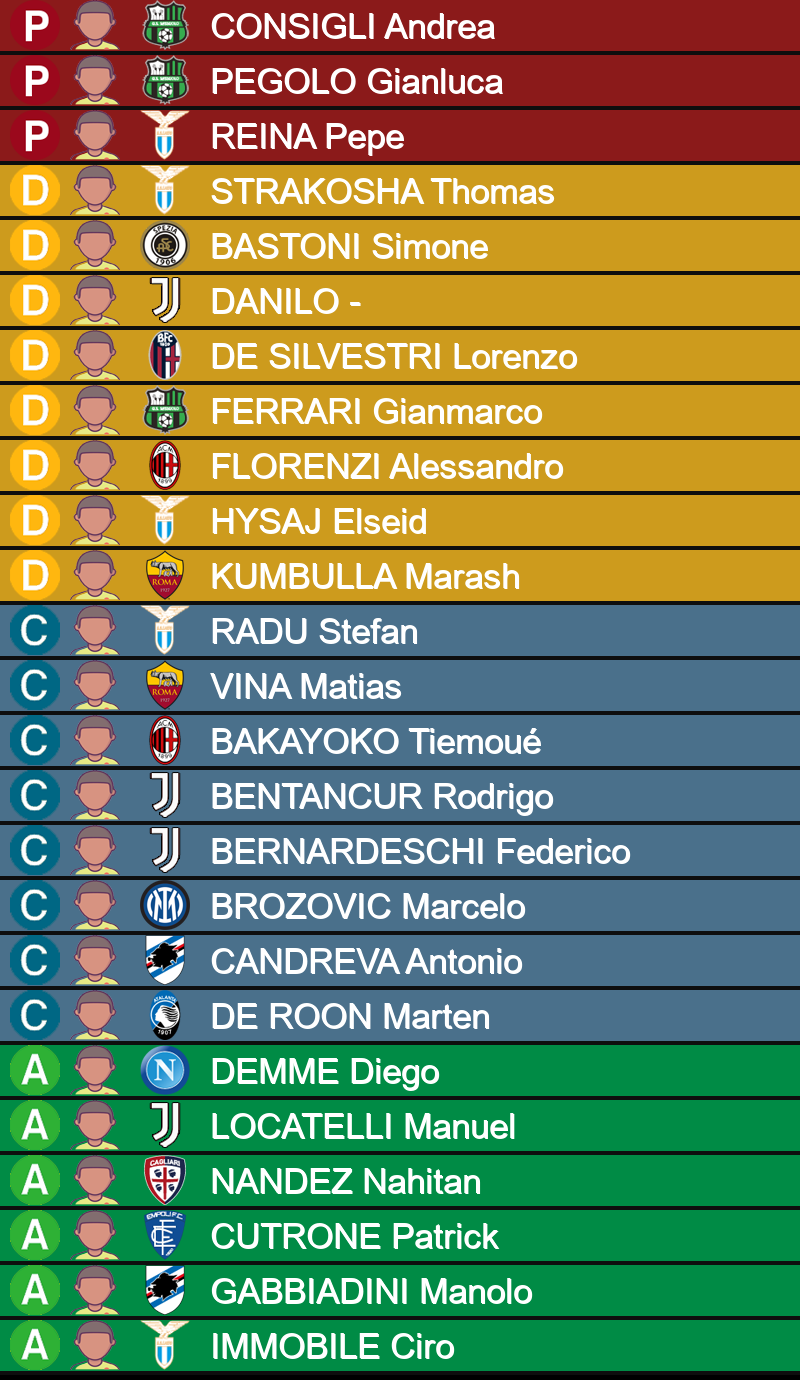Click the P role badge for REINA Pepe
800x1380 pixels.
click(x=35, y=136)
